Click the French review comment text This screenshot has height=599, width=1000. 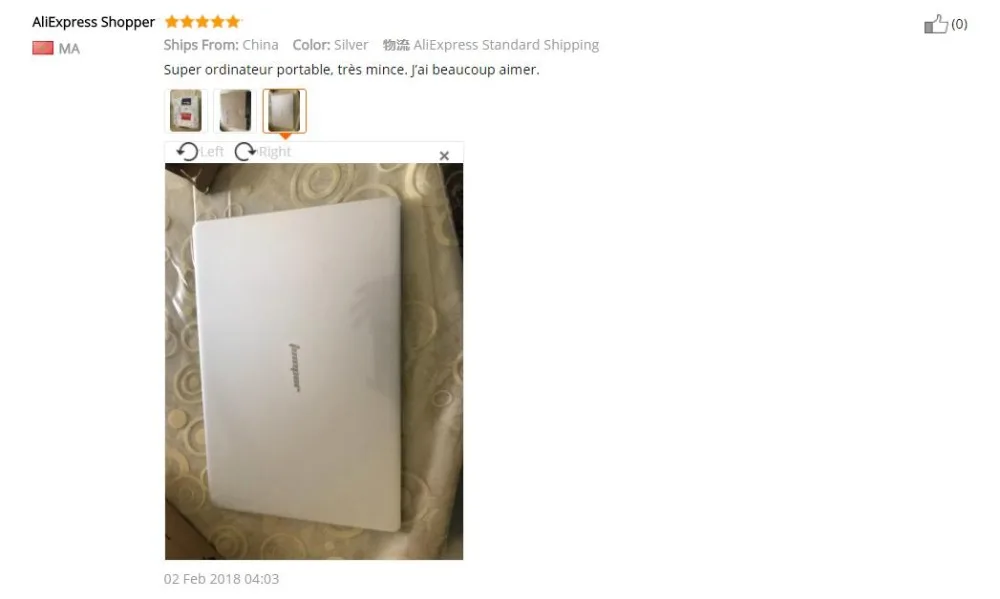coord(351,70)
